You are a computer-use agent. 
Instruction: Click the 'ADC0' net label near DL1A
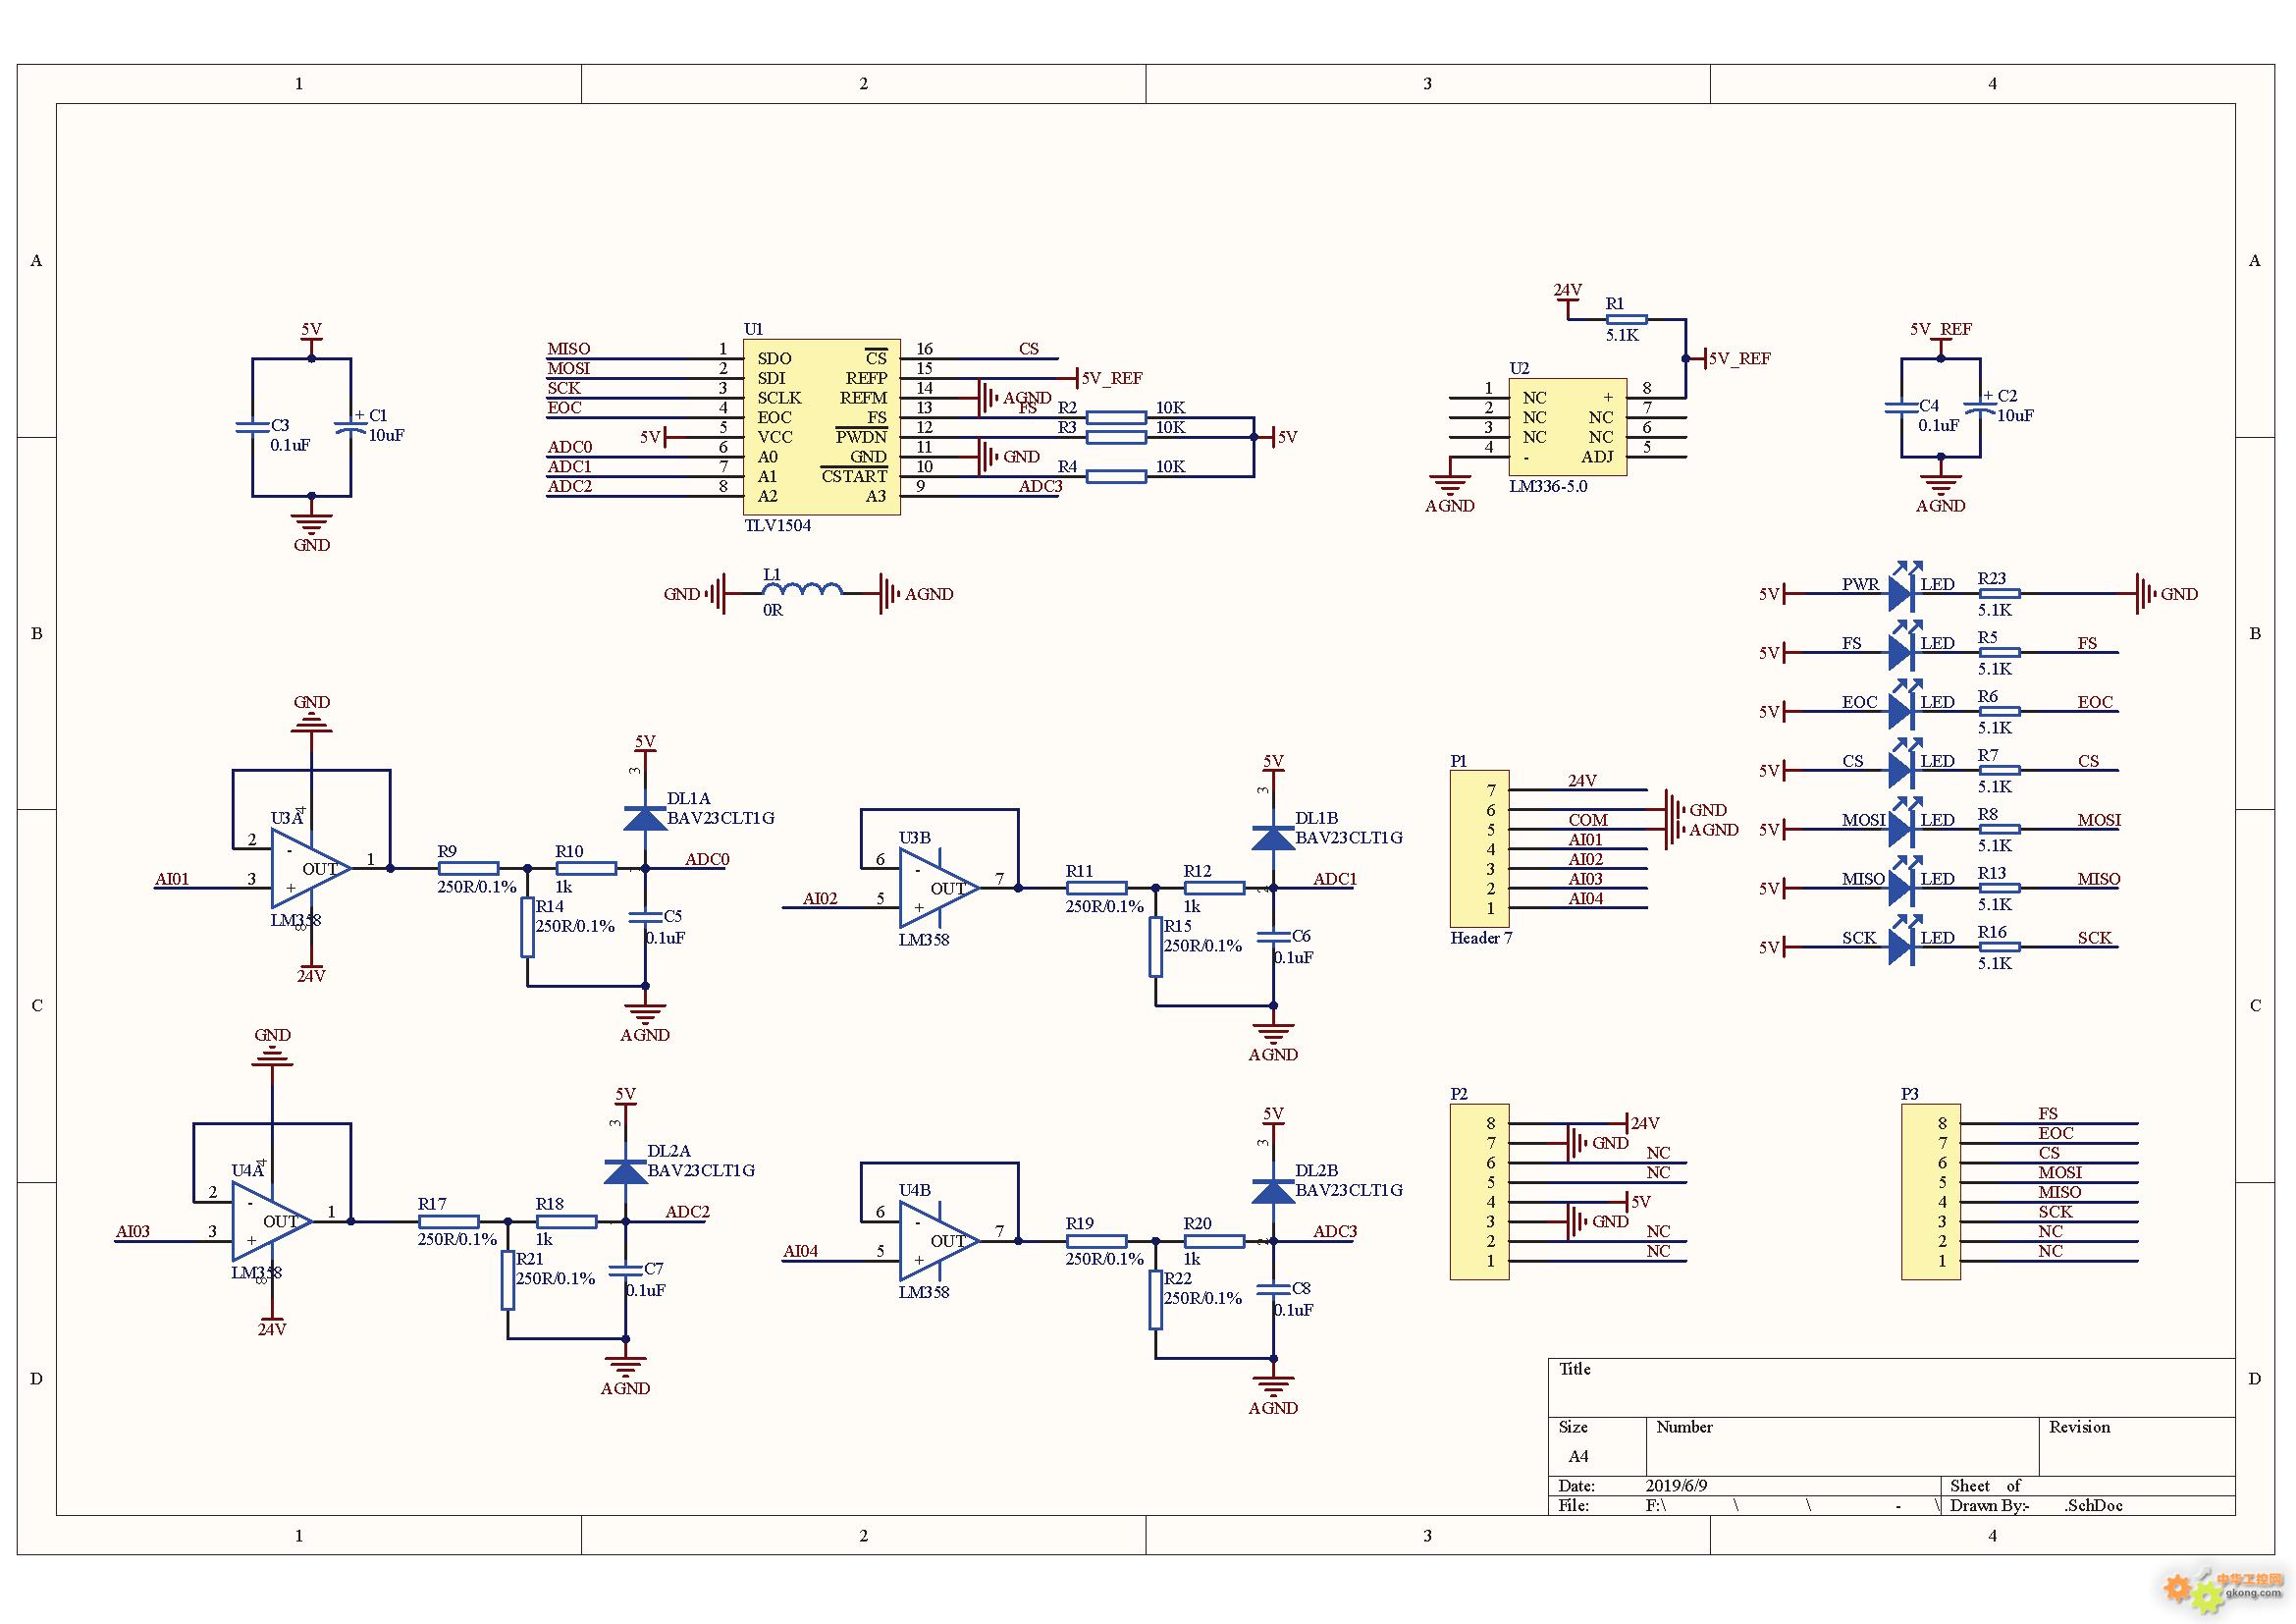[707, 859]
